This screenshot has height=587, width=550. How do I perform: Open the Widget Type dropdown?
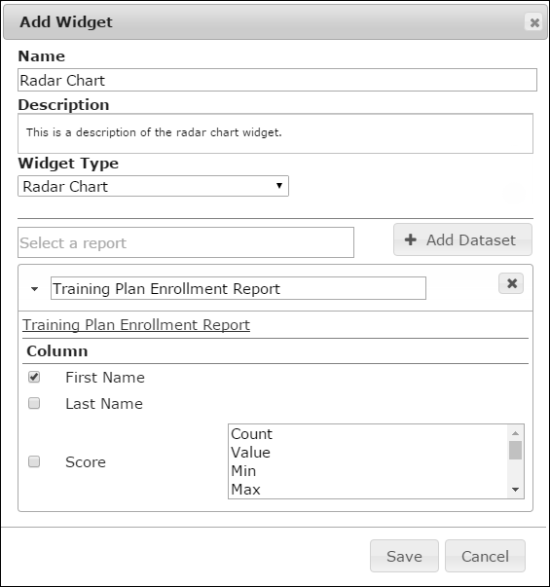coord(153,186)
